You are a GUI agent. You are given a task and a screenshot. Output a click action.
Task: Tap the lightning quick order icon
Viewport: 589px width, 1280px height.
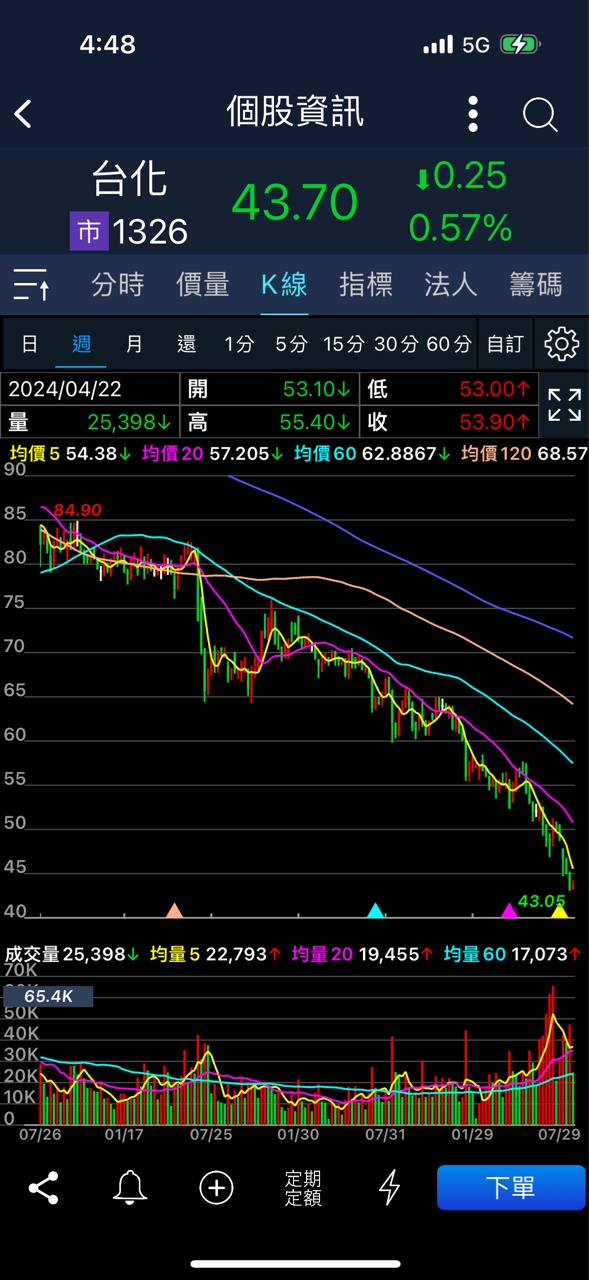click(389, 1188)
